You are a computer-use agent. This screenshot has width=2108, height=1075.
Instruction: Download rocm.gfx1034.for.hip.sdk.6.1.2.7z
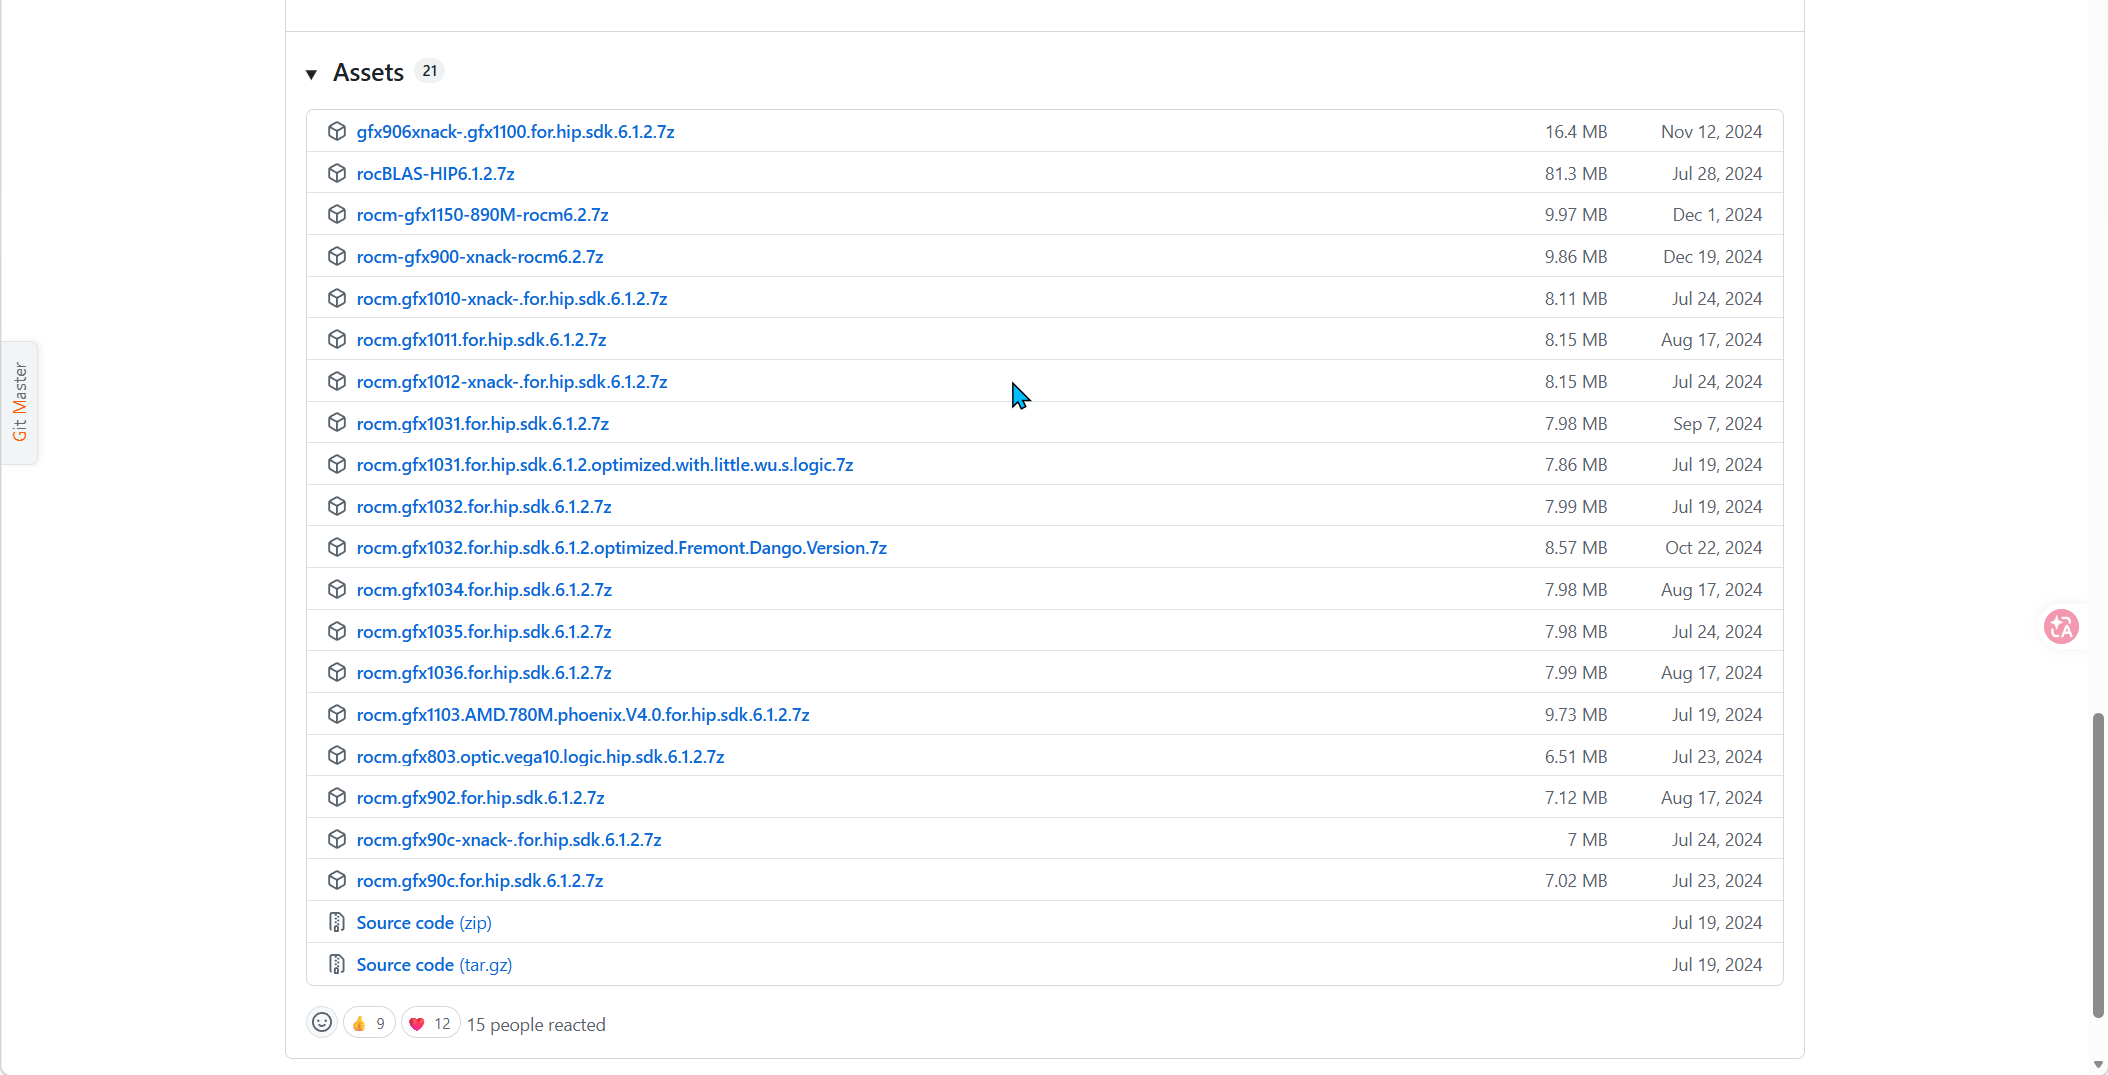[x=484, y=589]
